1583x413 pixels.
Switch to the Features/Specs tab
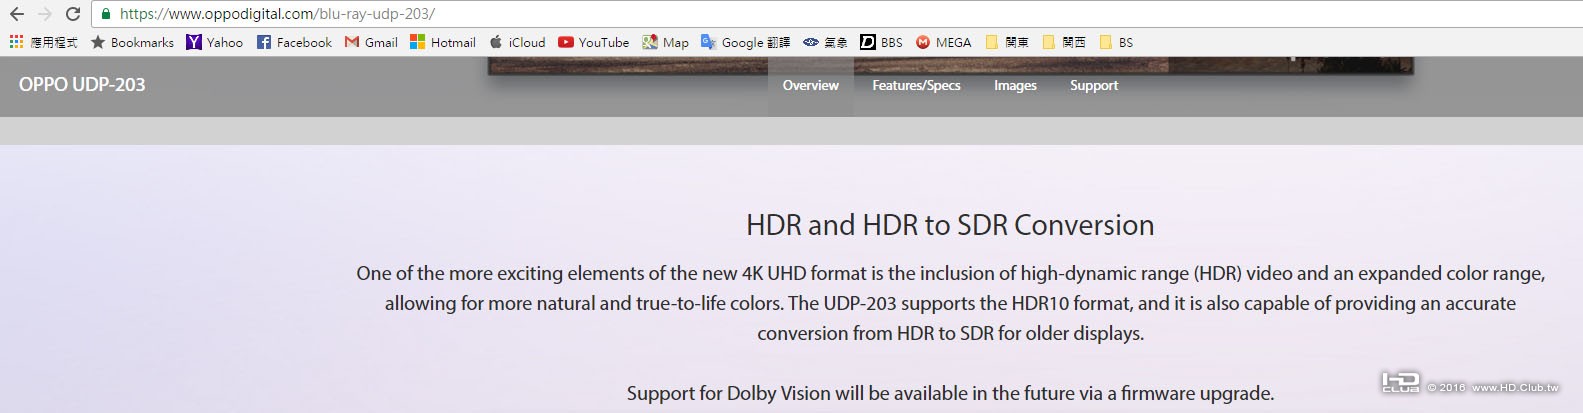coord(916,86)
